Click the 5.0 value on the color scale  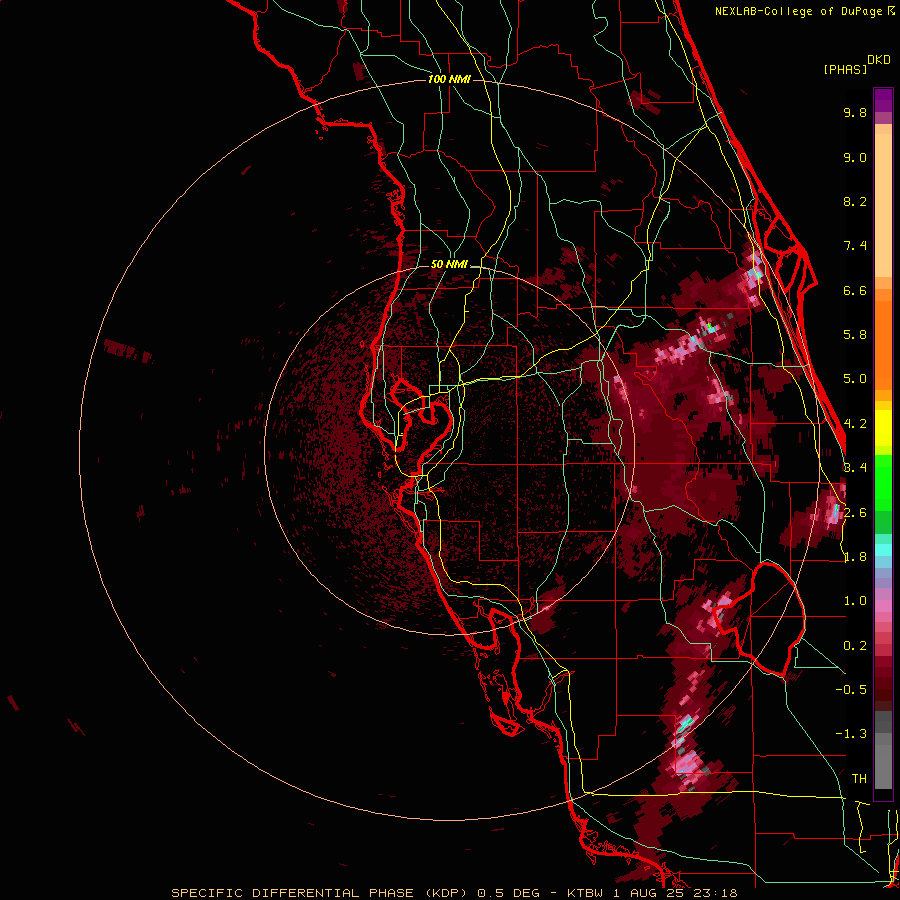click(x=855, y=379)
